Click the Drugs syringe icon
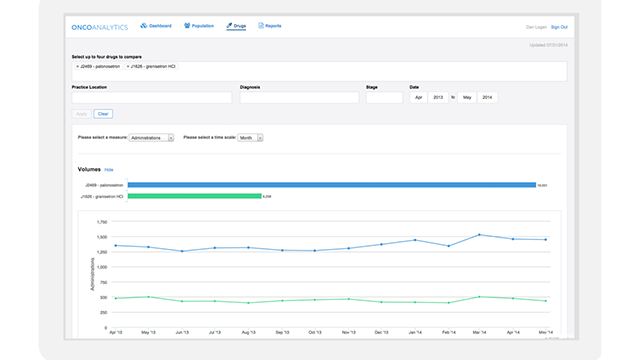 point(229,26)
